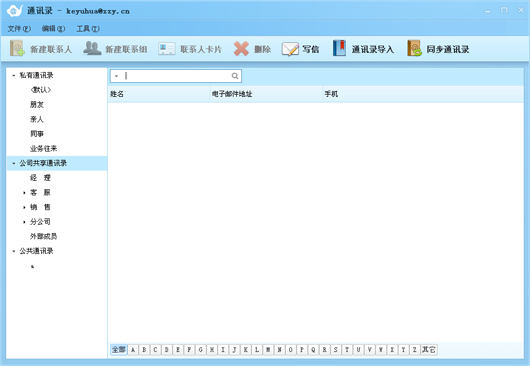Select the 外部成员 group
Image resolution: width=530 pixels, height=366 pixels.
(x=44, y=236)
